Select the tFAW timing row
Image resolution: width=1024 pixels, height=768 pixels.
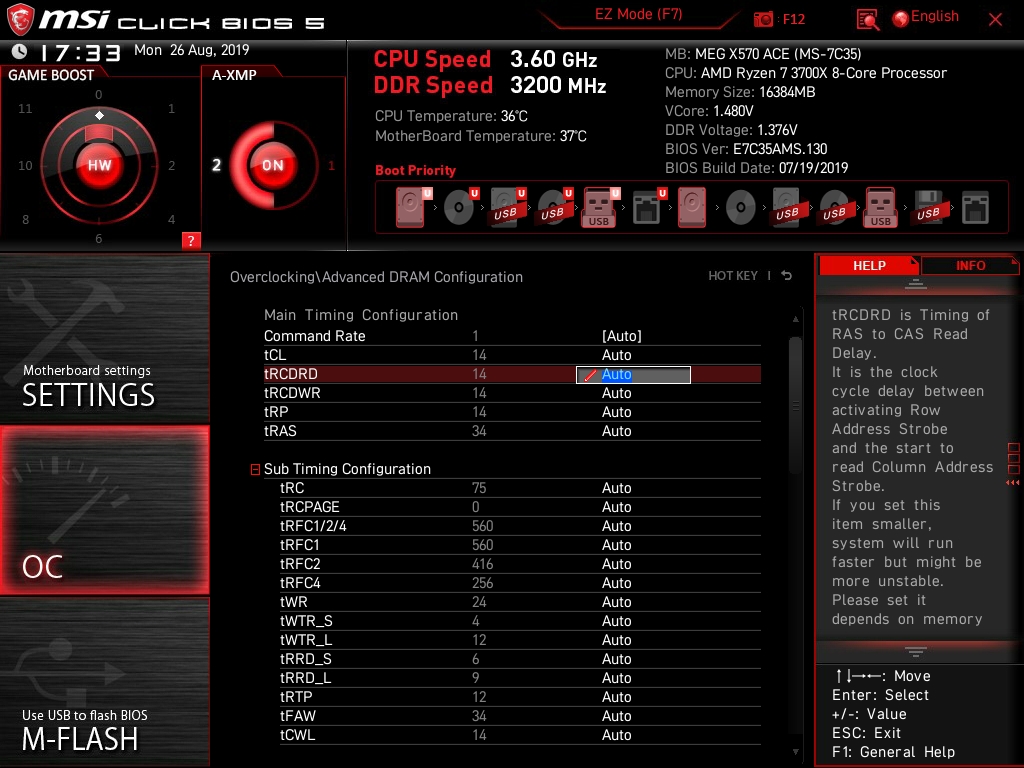point(520,716)
